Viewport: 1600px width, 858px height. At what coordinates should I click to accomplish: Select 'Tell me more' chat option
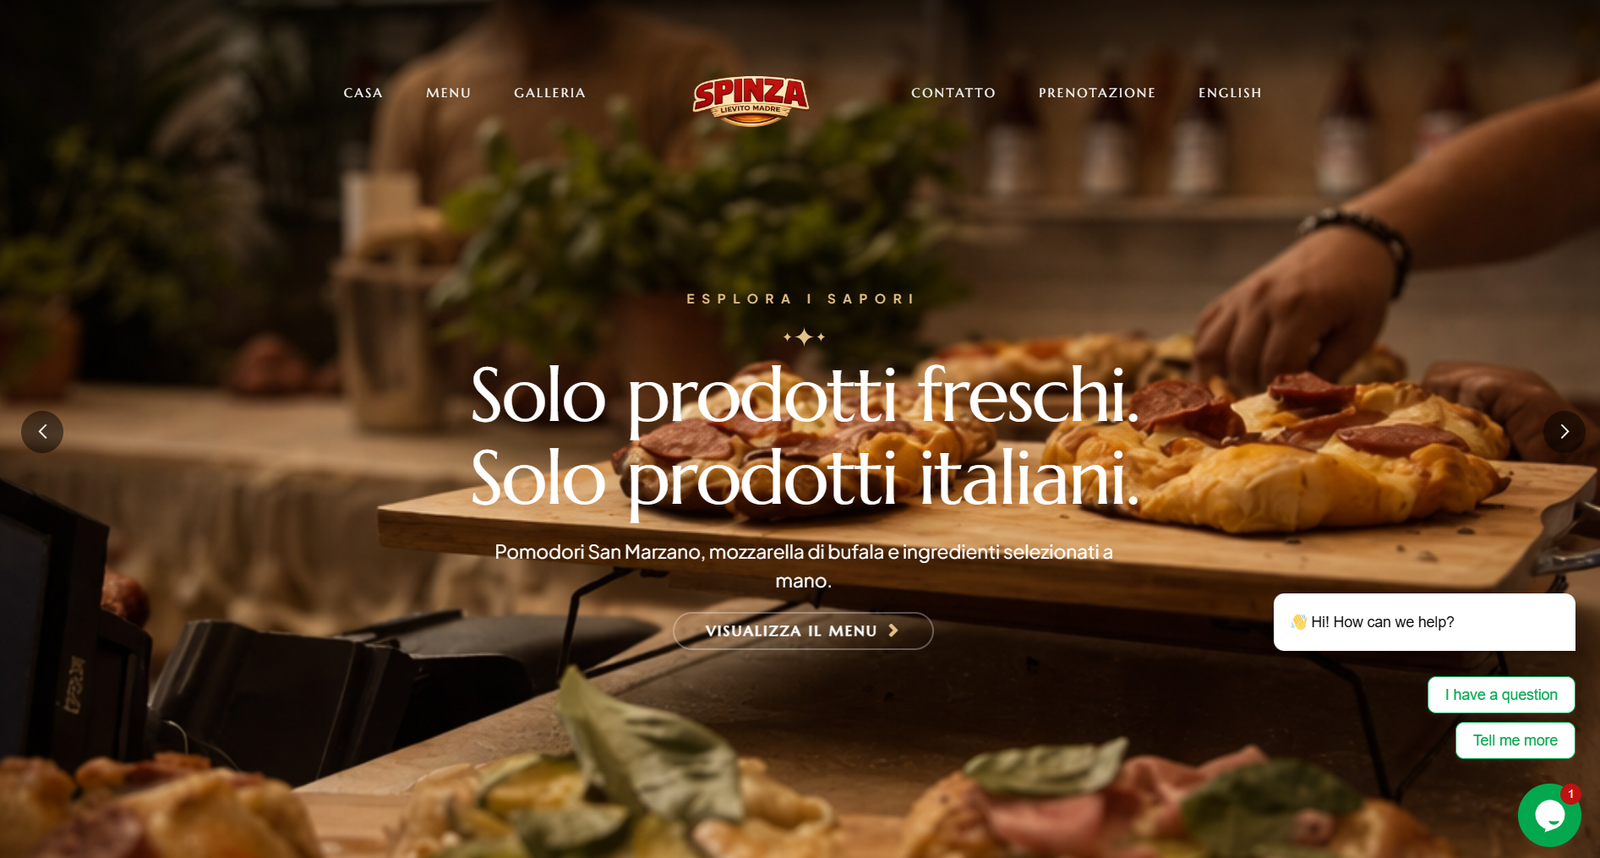pos(1515,741)
